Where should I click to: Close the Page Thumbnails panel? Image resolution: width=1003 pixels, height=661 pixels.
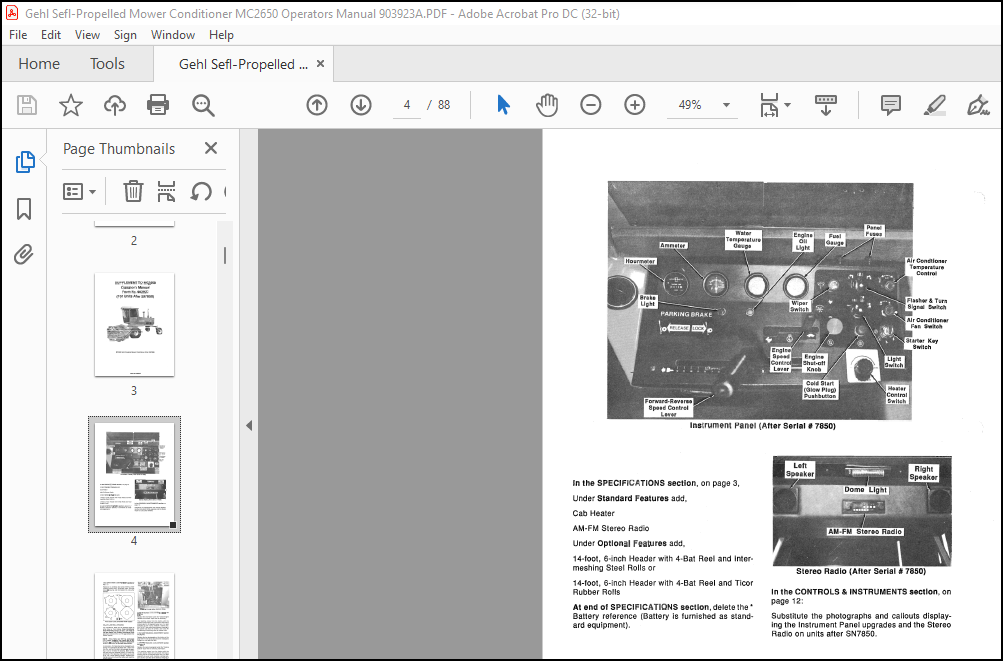coord(210,148)
